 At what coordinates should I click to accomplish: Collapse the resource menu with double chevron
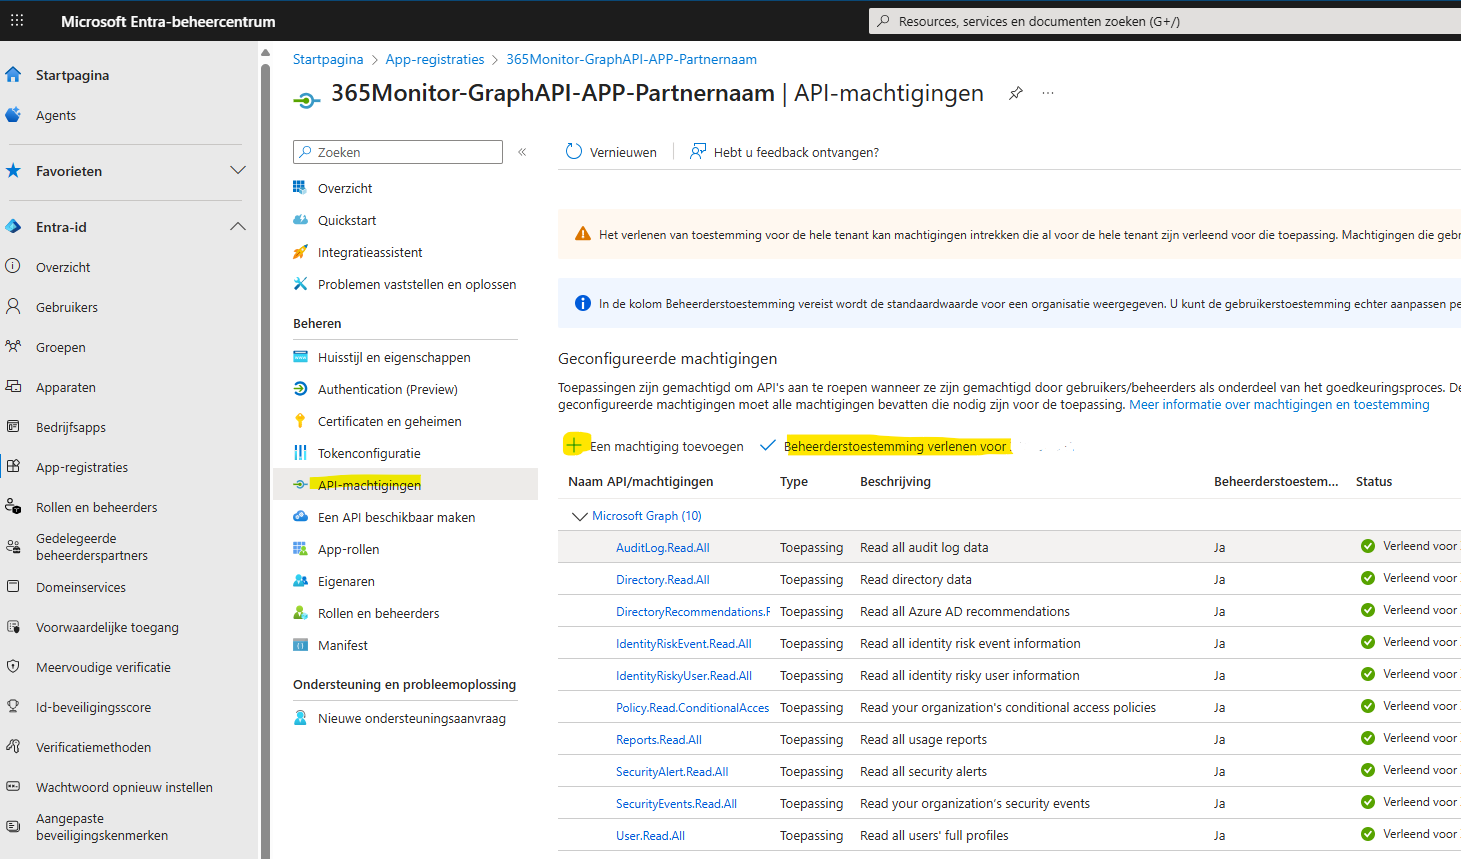point(522,152)
